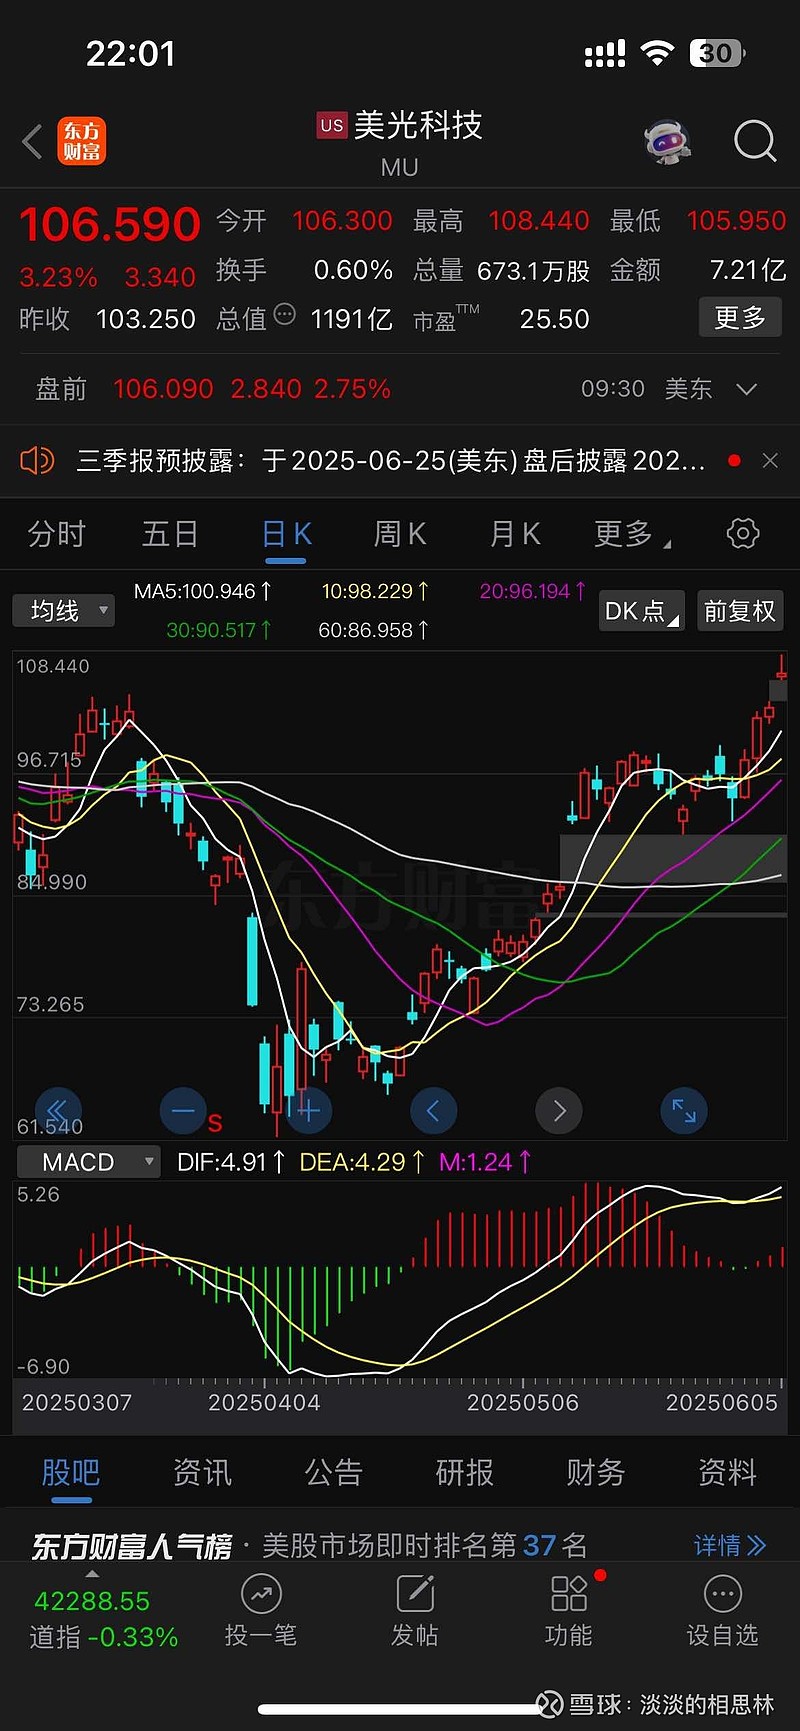Screen dimensions: 800x1731
Task: Switch to the 资料 tab
Action: click(x=727, y=1472)
